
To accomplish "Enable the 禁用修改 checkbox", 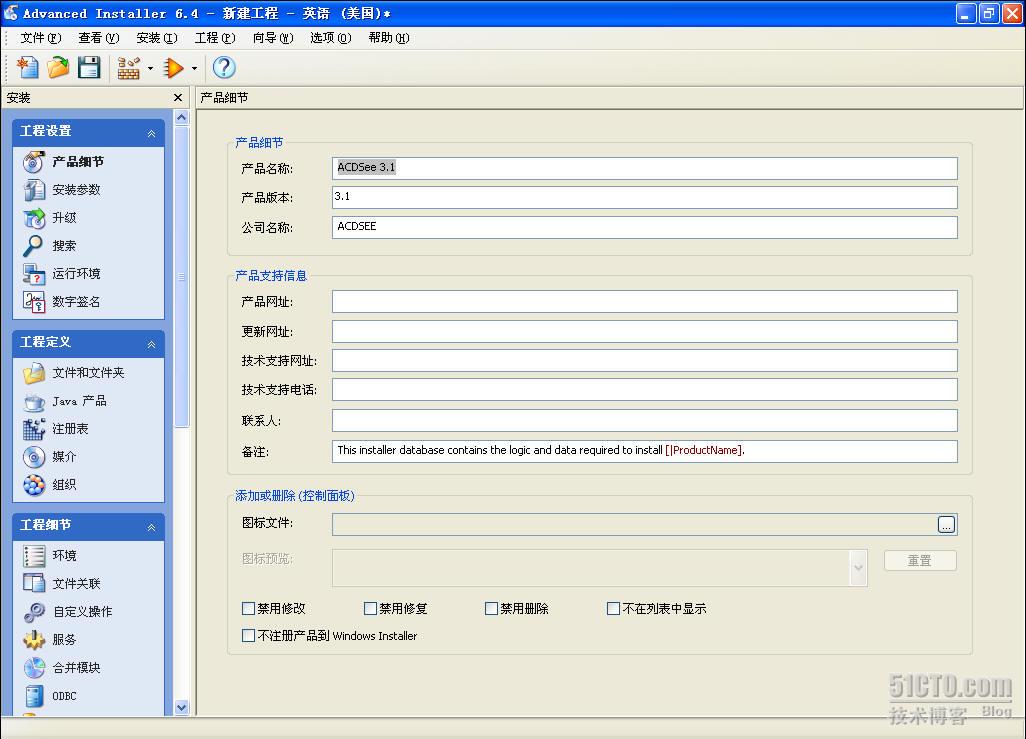I will click(249, 609).
